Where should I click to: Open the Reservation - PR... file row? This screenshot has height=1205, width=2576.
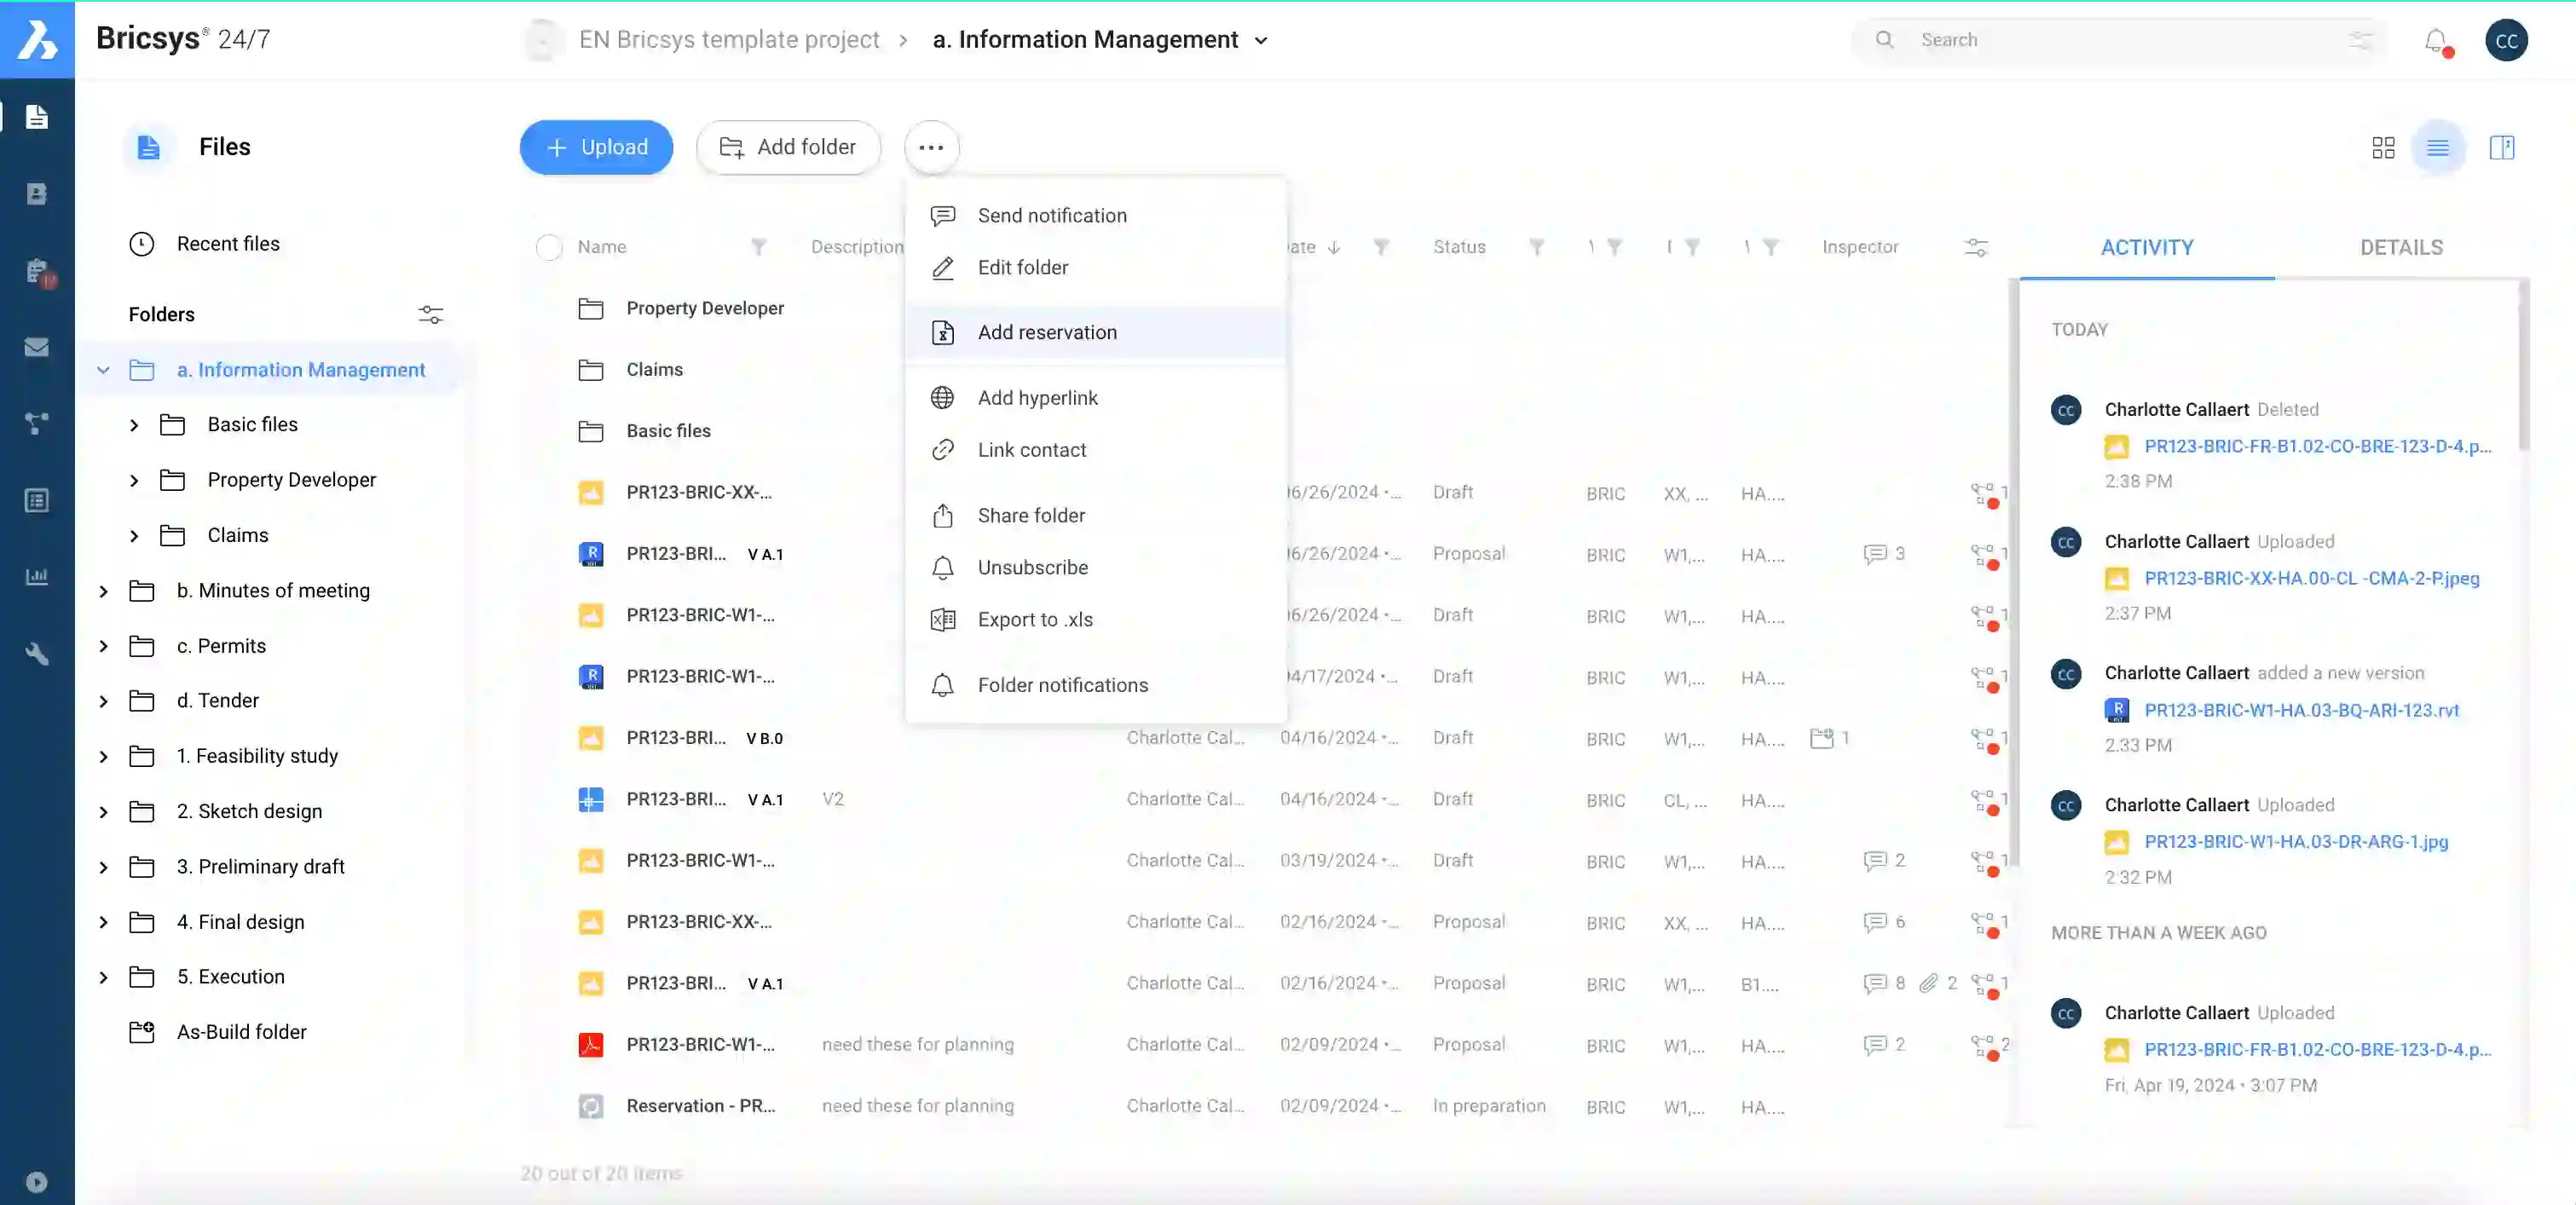tap(1264, 1106)
